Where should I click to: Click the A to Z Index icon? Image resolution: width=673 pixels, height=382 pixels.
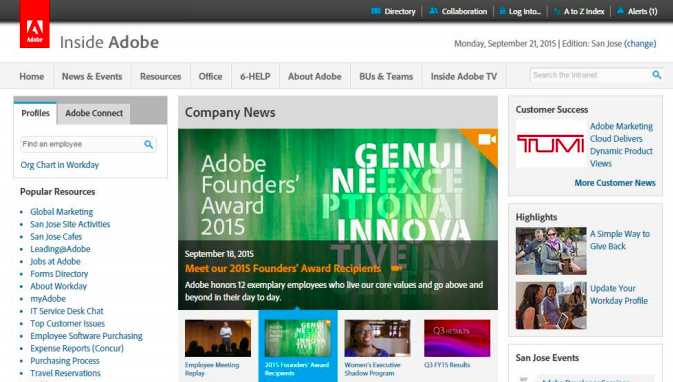tap(557, 11)
